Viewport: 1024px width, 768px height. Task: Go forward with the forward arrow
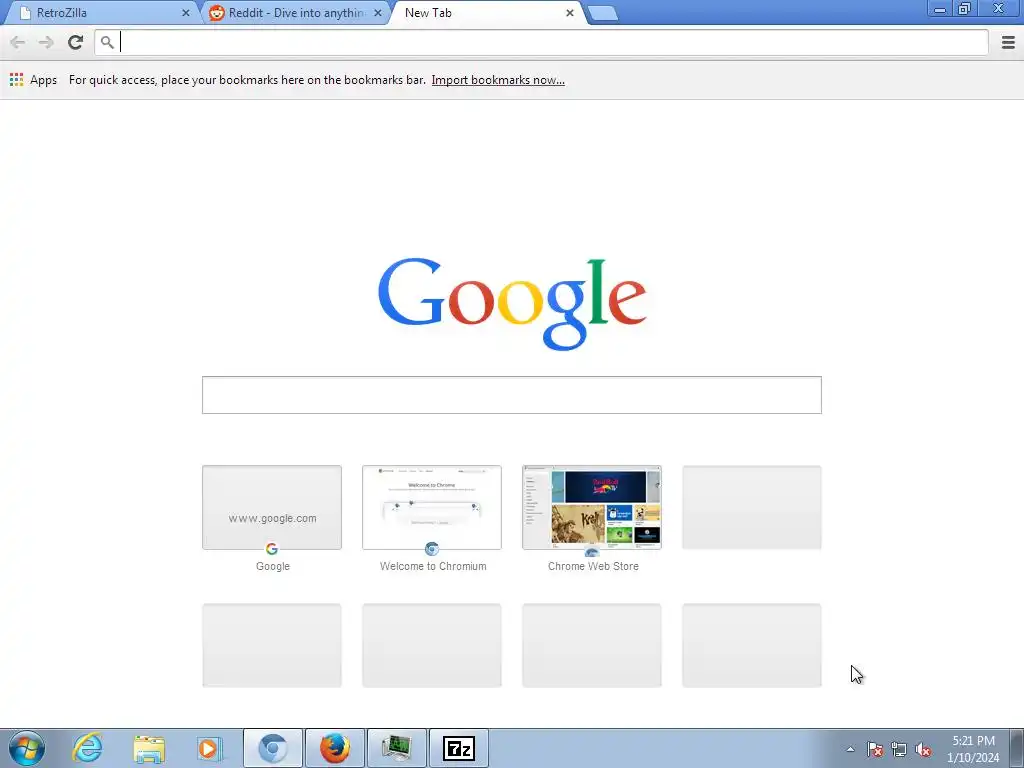46,43
